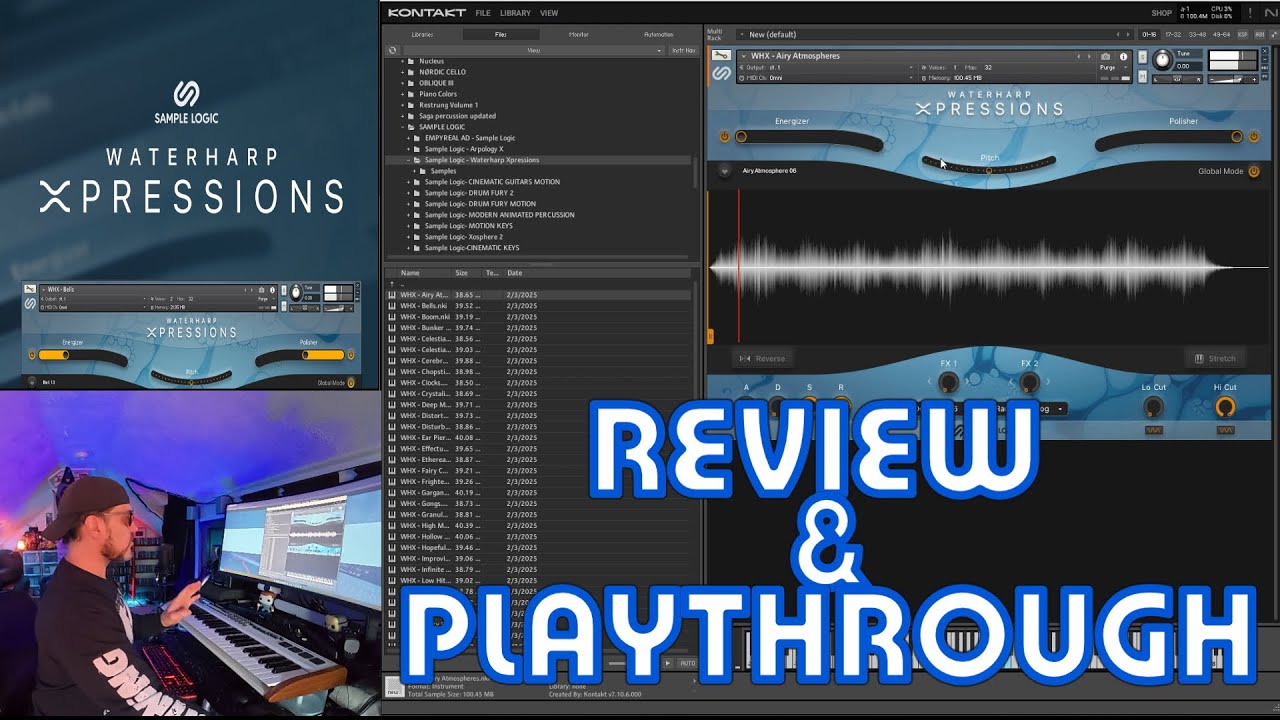Open the View dropdown in the browser
The image size is (1280, 720).
(533, 50)
